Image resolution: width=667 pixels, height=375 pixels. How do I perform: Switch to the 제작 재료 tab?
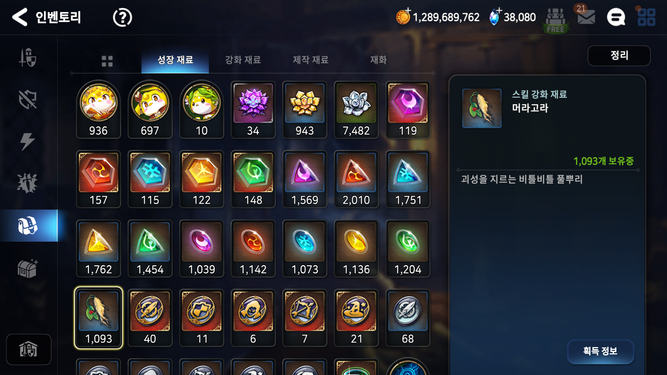click(311, 60)
